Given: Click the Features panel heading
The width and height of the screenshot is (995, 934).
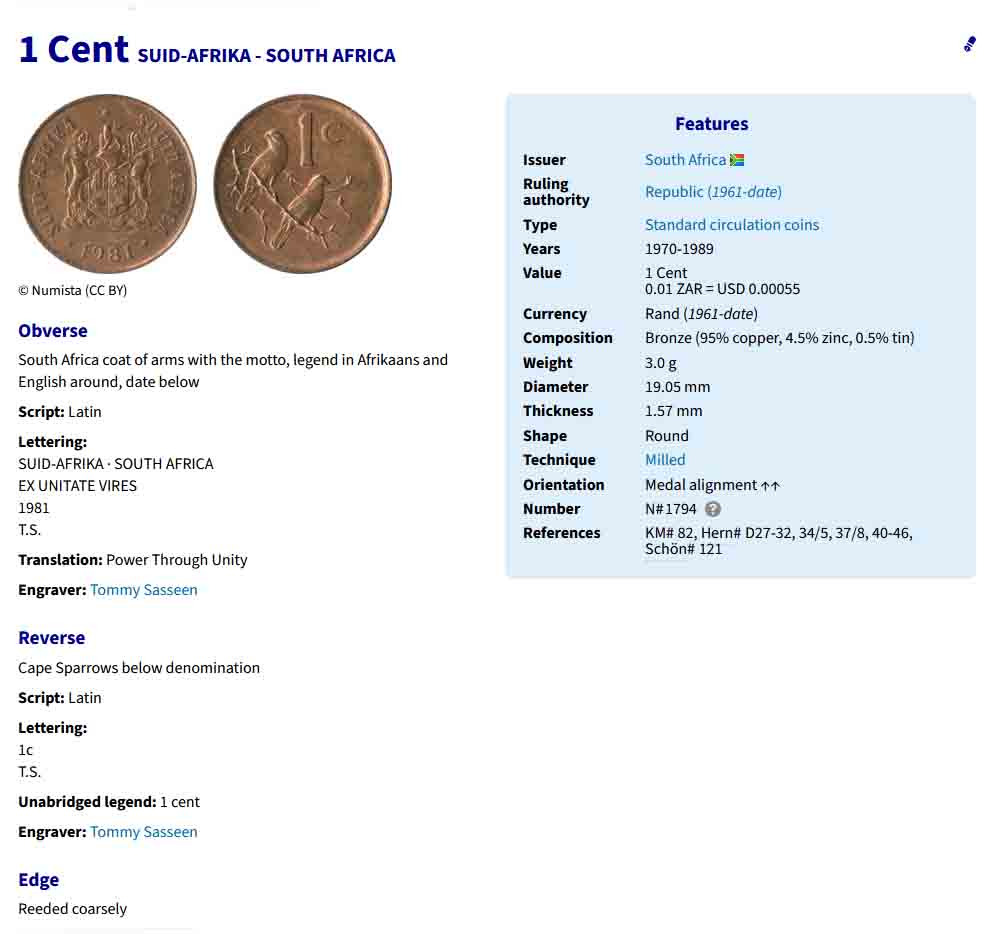Looking at the screenshot, I should pyautogui.click(x=711, y=124).
